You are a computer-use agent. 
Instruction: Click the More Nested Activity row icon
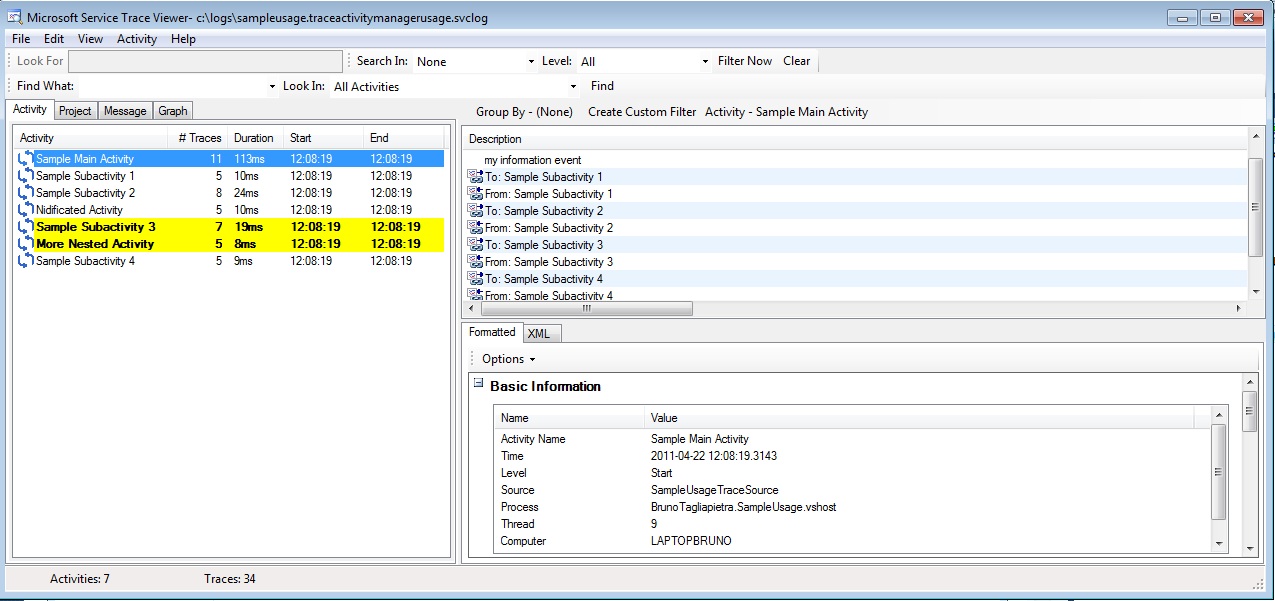(x=26, y=244)
